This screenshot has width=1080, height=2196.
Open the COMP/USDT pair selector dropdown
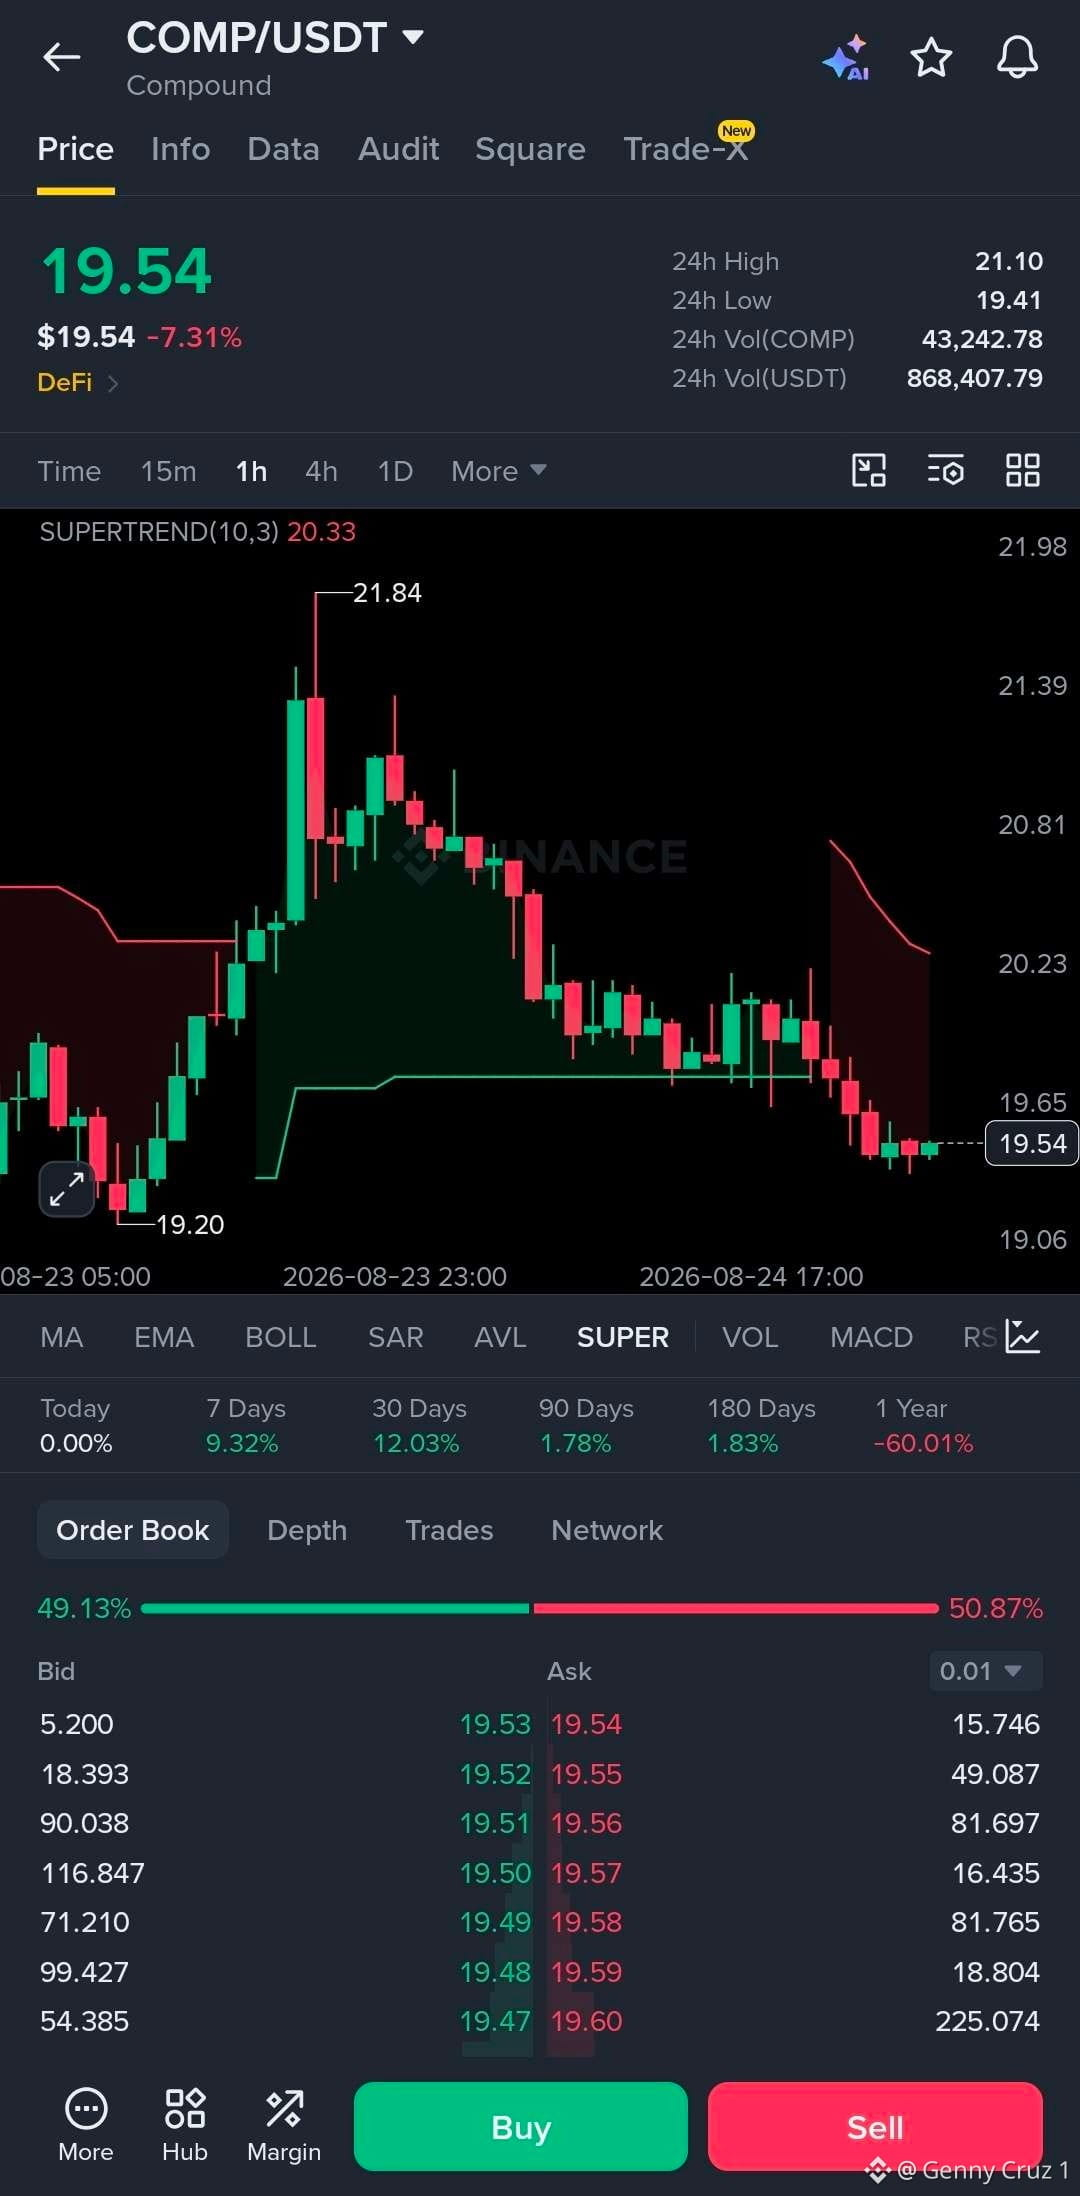276,38
